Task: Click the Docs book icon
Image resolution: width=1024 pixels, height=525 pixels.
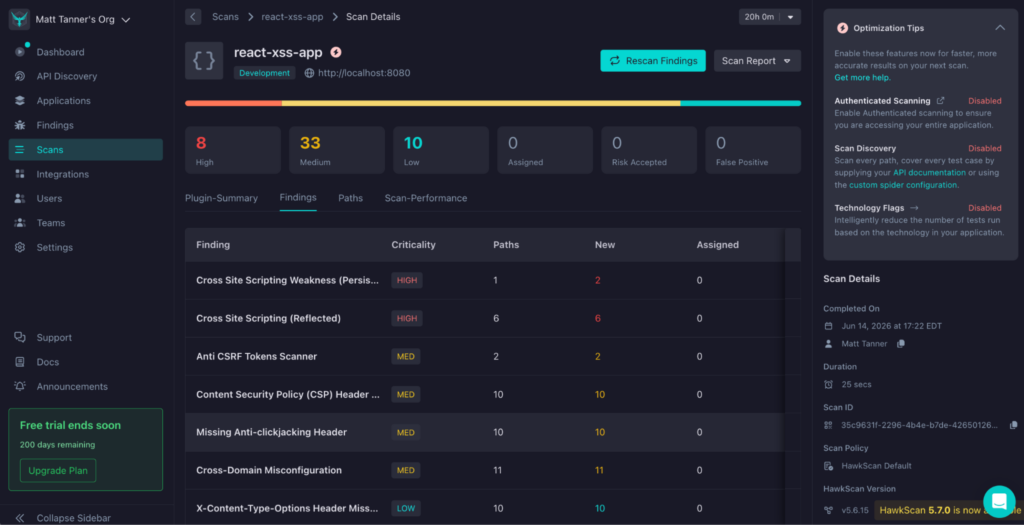Action: (20, 362)
